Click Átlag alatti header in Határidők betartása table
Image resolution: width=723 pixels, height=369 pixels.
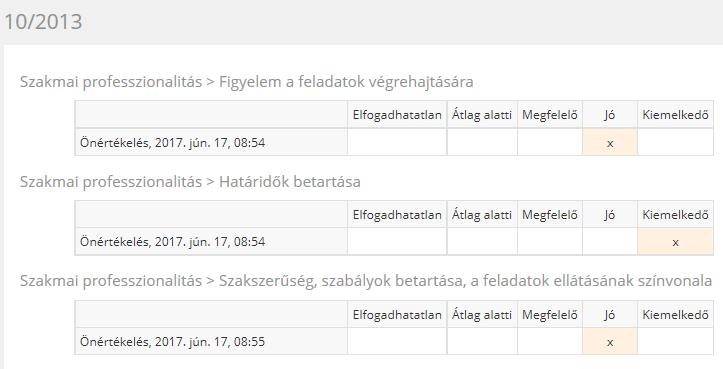tap(482, 215)
